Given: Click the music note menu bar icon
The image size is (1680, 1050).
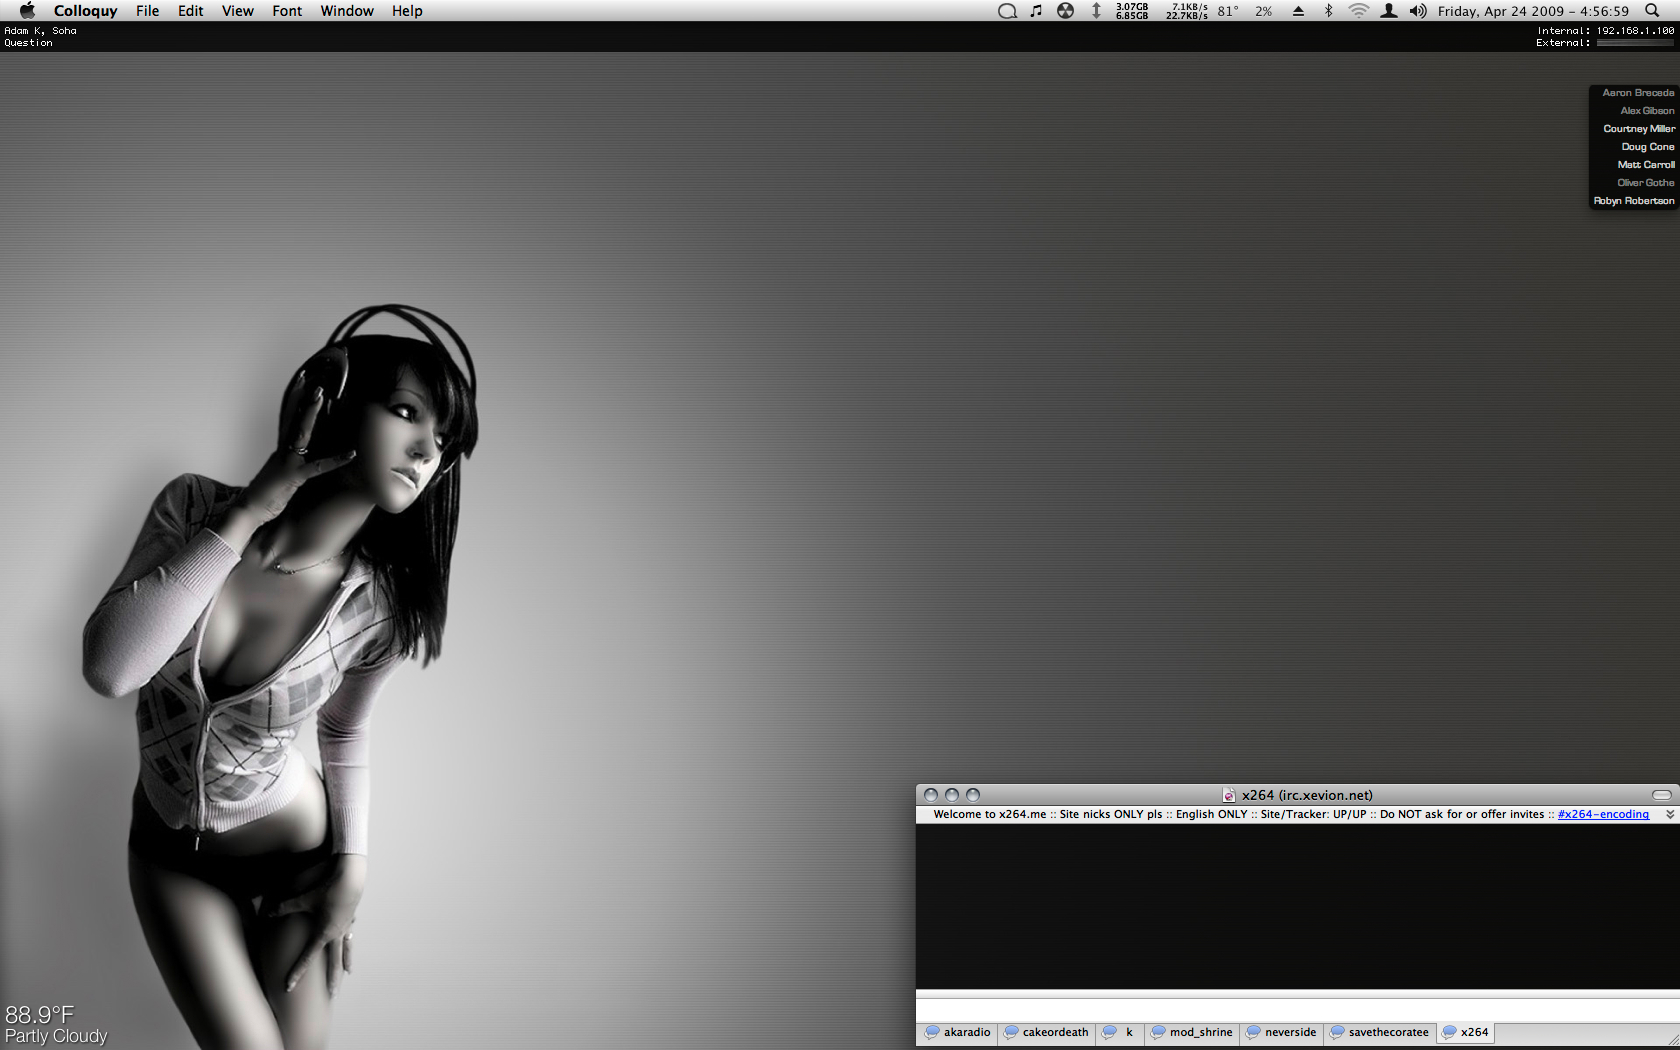Looking at the screenshot, I should pyautogui.click(x=1036, y=11).
